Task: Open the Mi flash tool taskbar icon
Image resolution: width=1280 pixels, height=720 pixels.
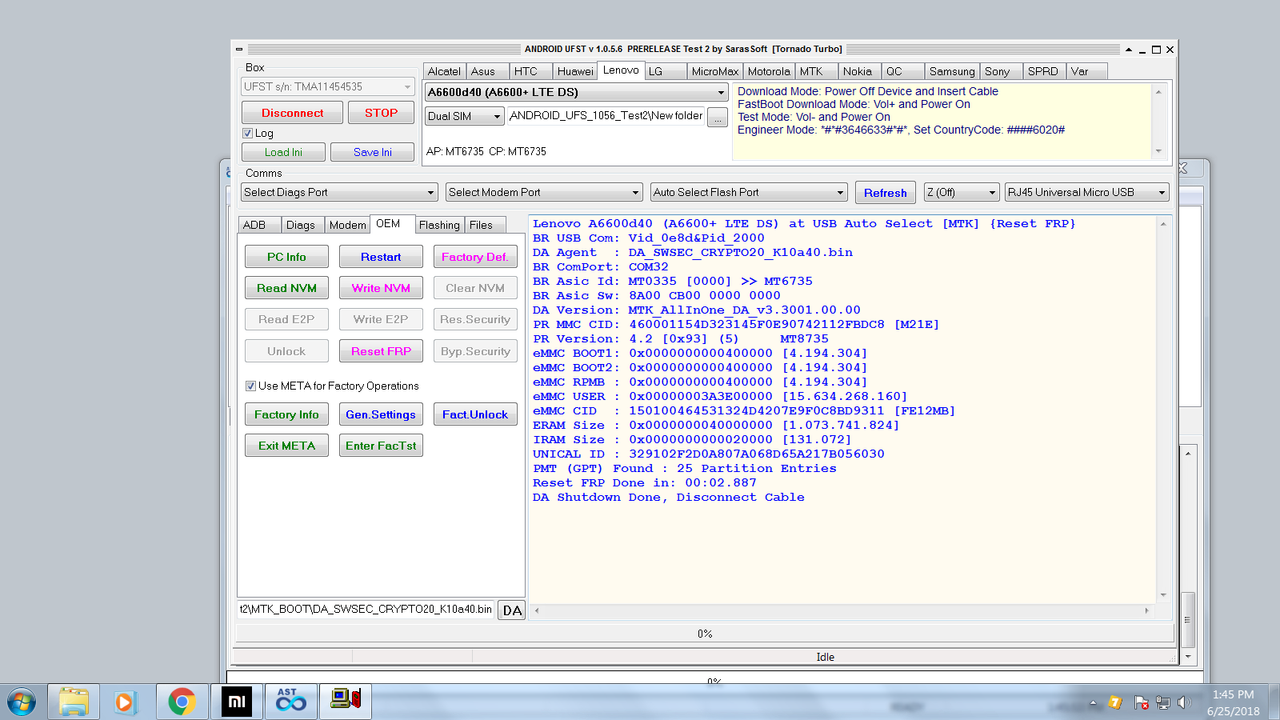Action: [x=236, y=701]
